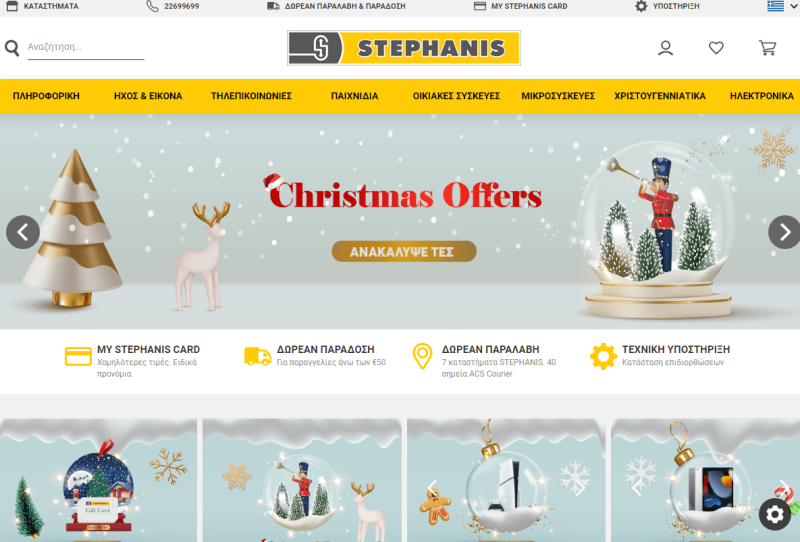Click the yellow location pin icon
Viewport: 800px width, 542px height.
422,356
